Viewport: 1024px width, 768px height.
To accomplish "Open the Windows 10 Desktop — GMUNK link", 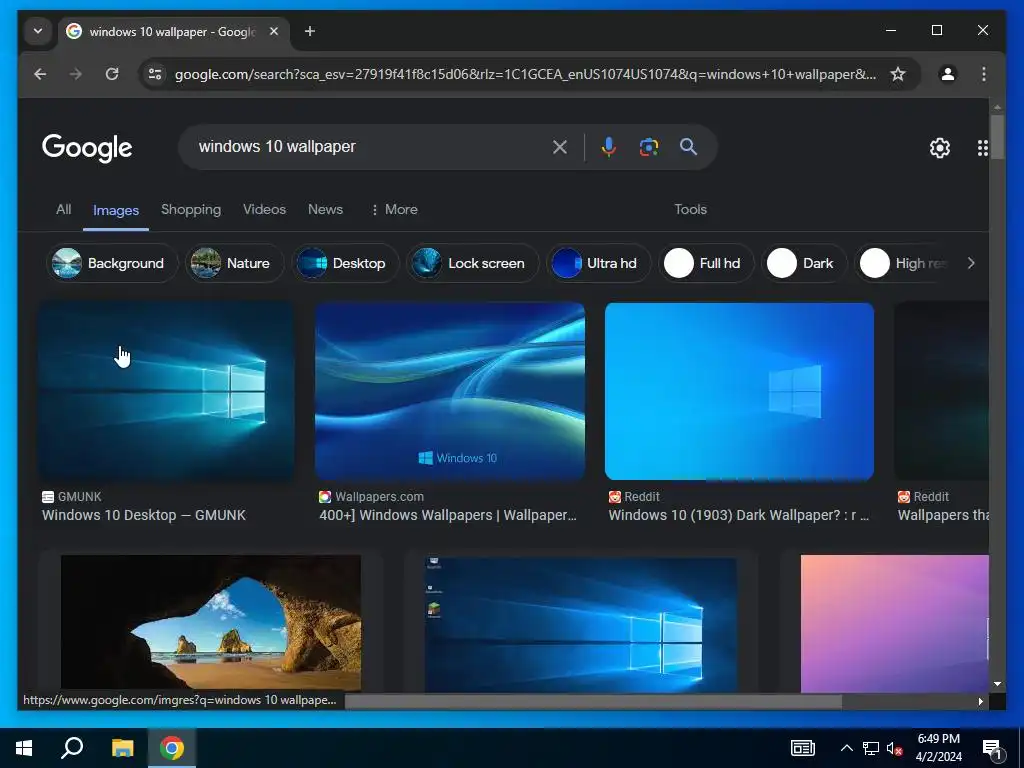I will (x=144, y=515).
